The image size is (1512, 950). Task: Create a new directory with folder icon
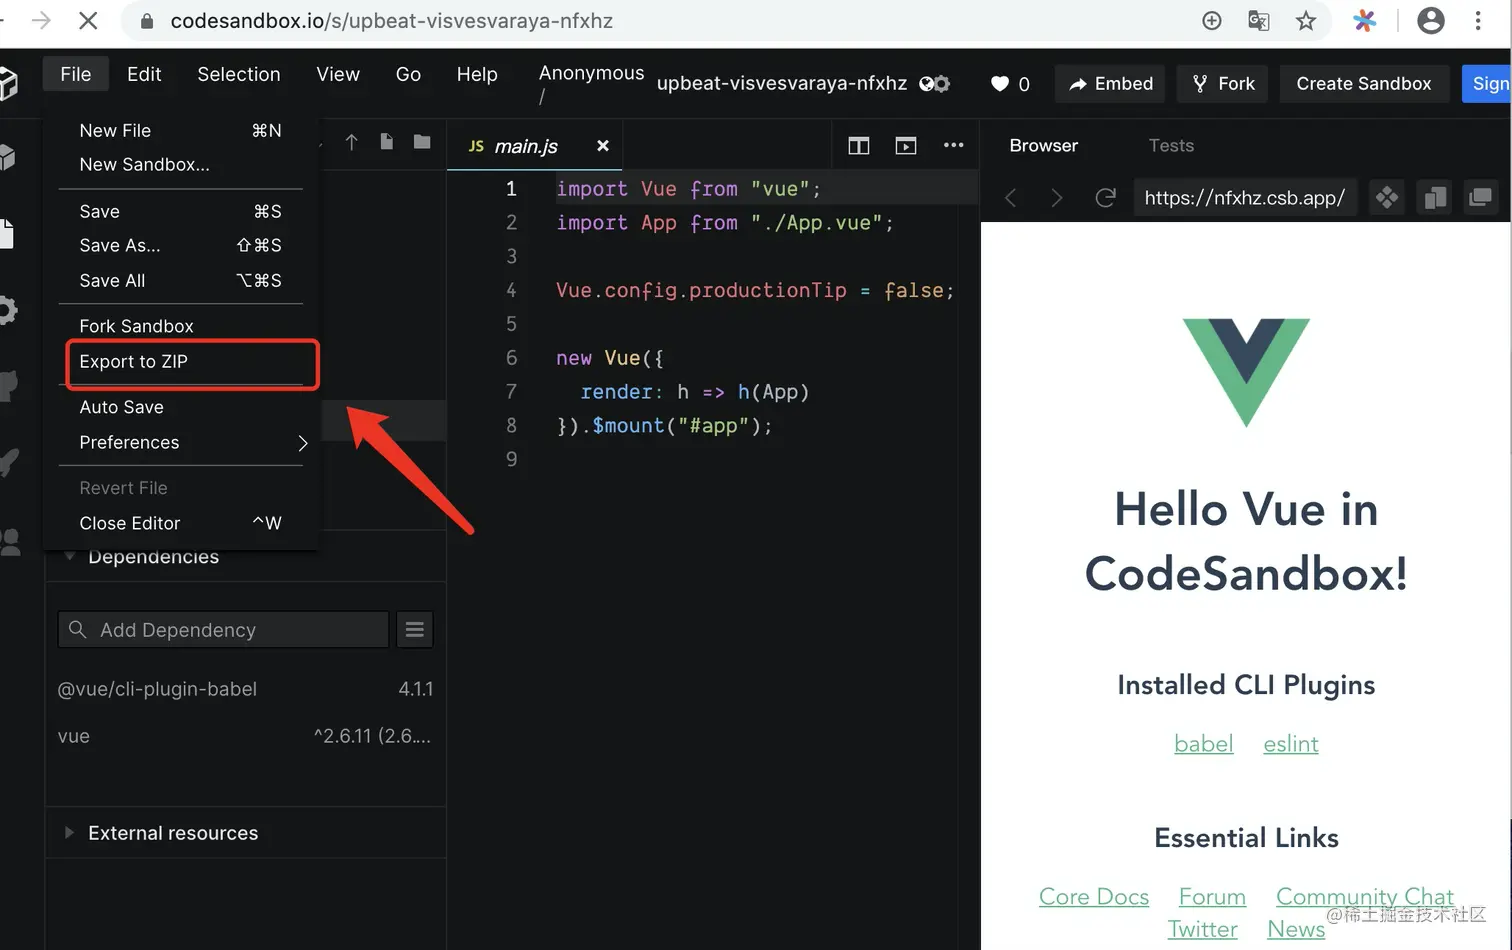(x=422, y=142)
